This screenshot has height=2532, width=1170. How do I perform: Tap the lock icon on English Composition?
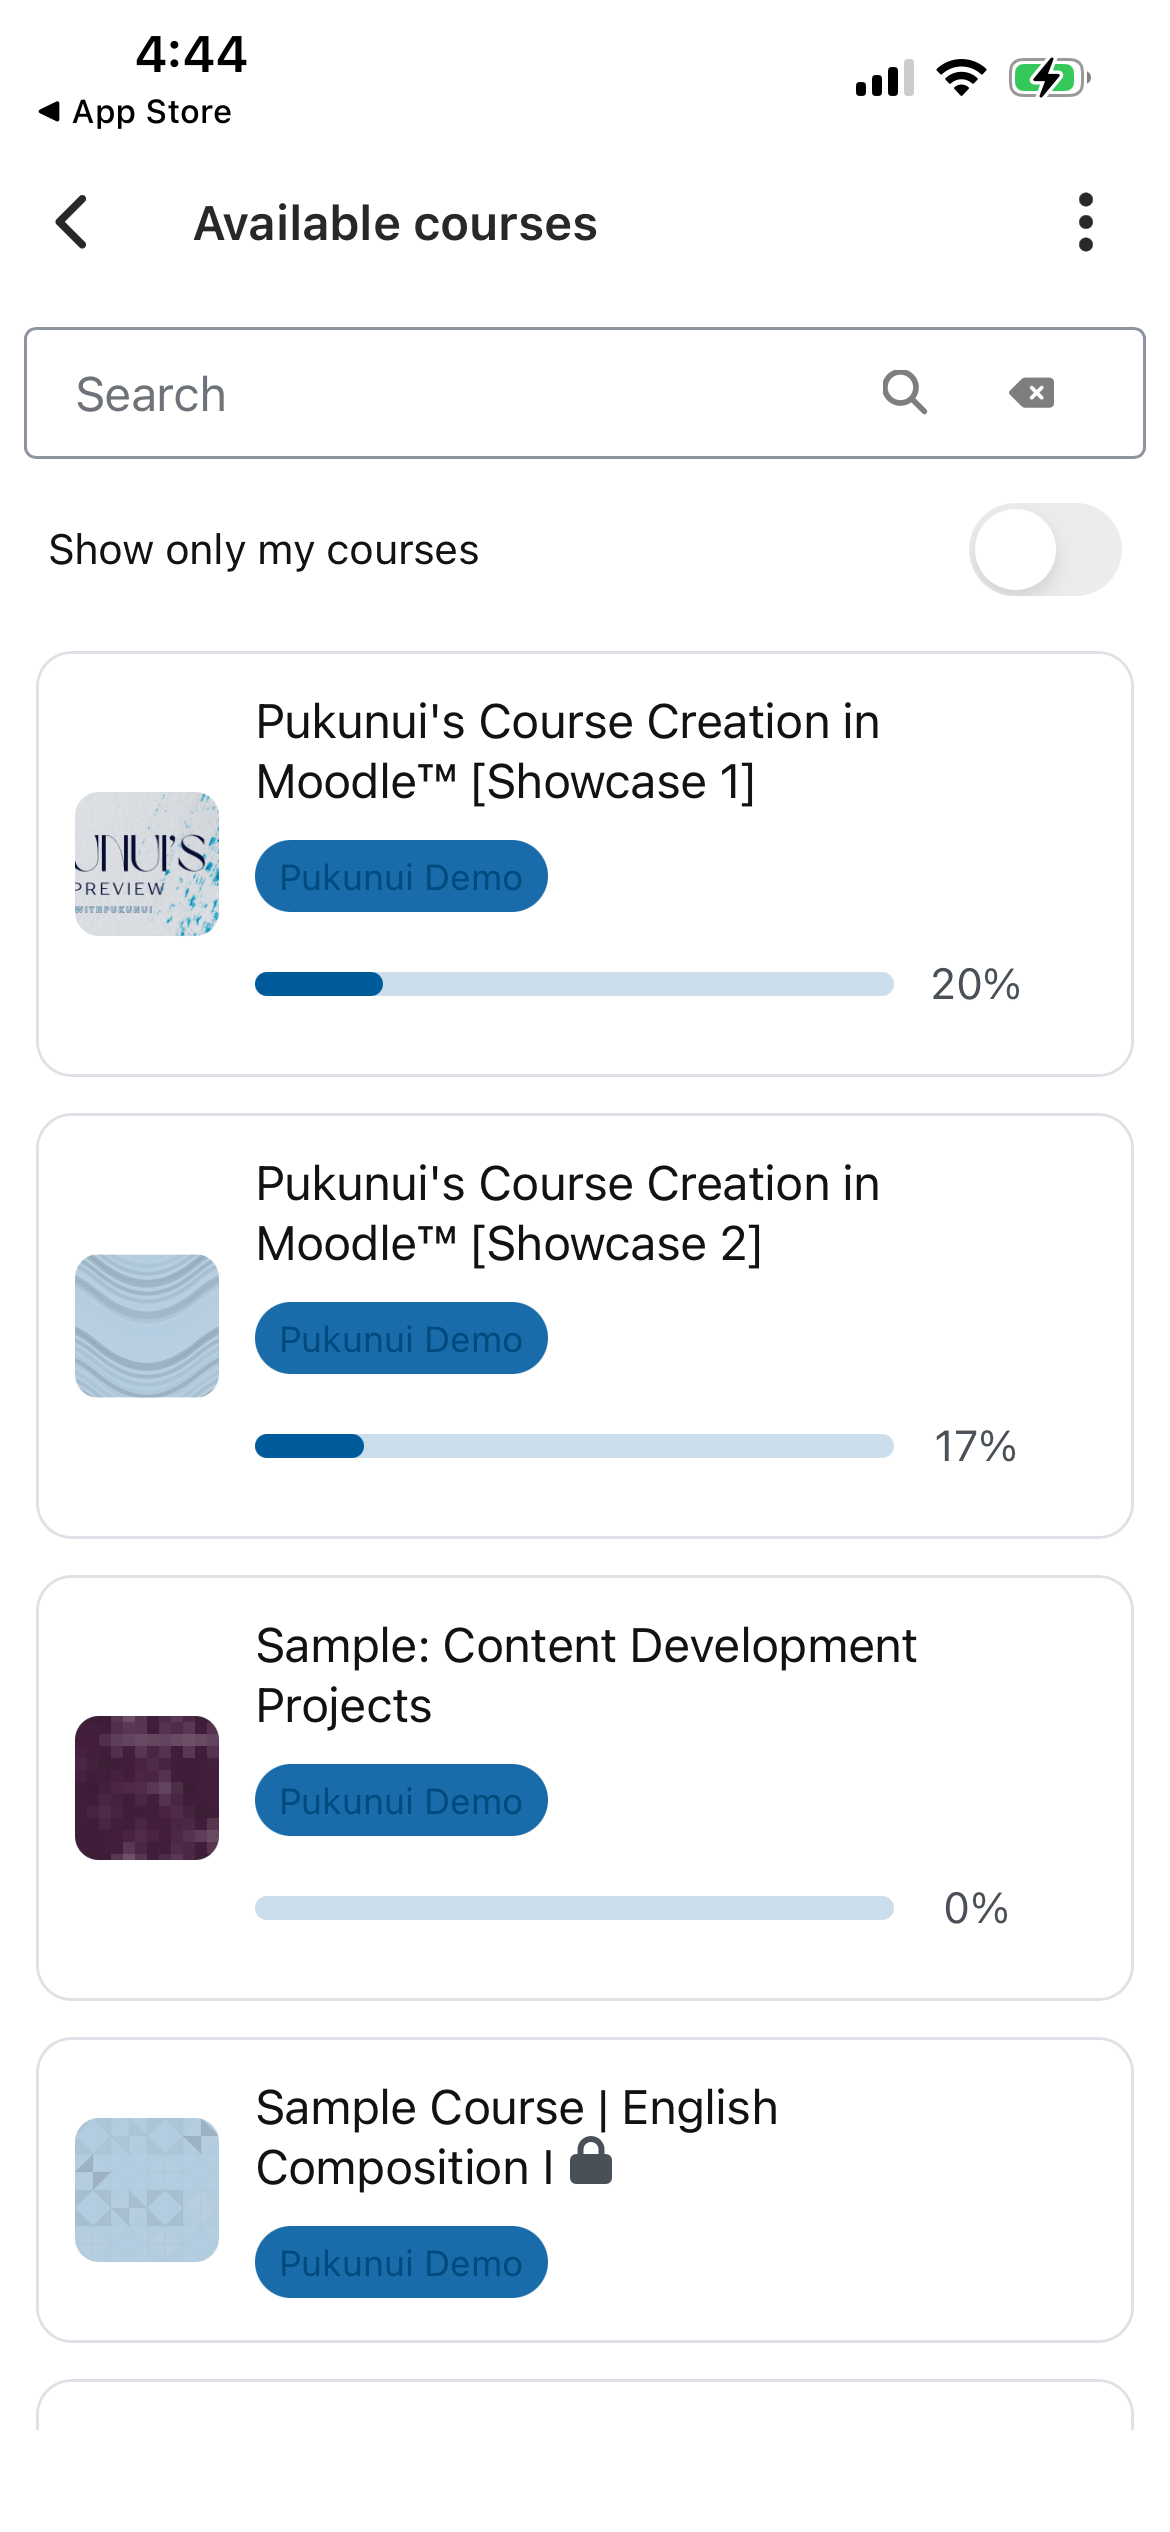[591, 2162]
